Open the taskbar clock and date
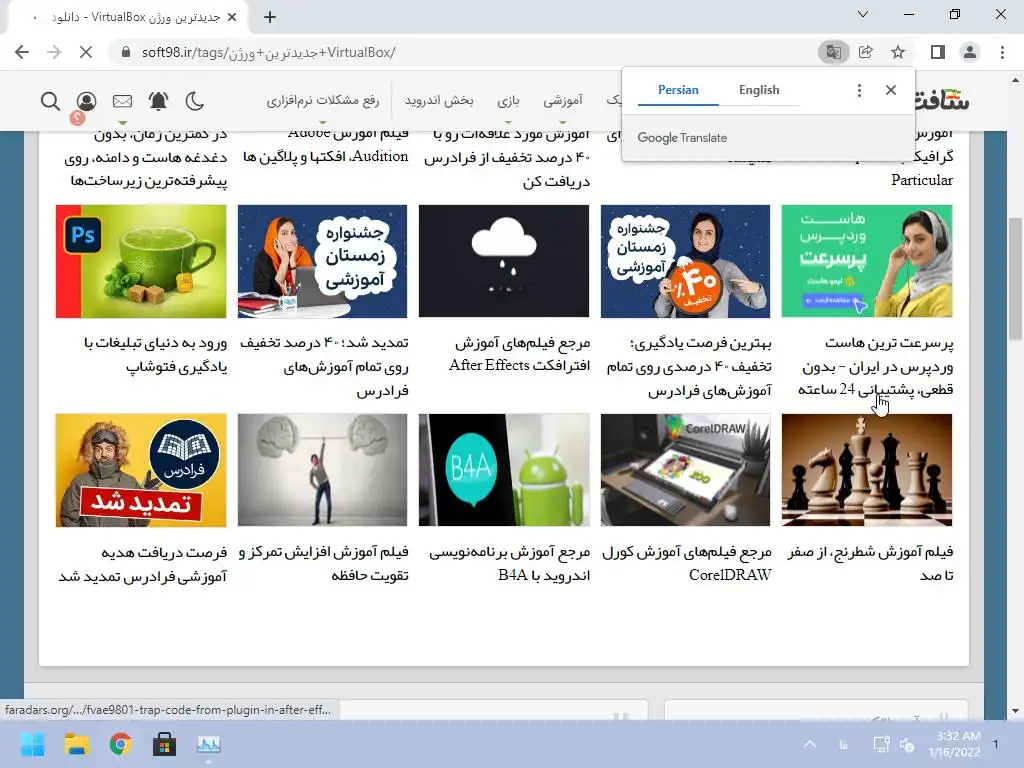1024x768 pixels. pyautogui.click(x=955, y=744)
